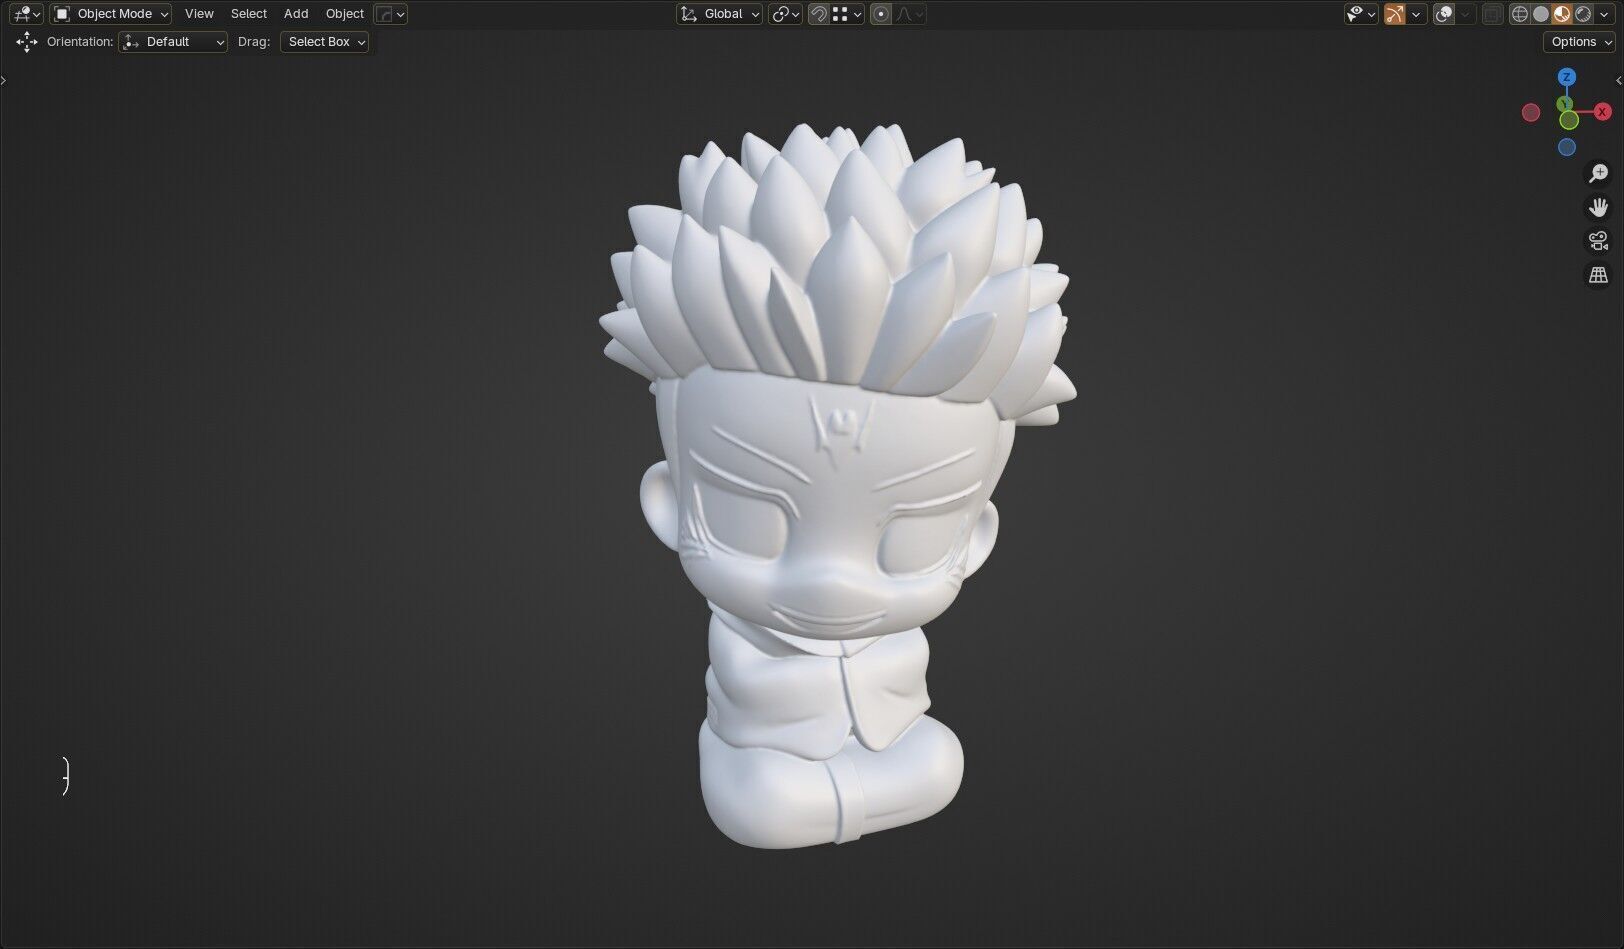Open the object visibility and selectability dropdown
The image size is (1624, 949).
[x=1361, y=14]
